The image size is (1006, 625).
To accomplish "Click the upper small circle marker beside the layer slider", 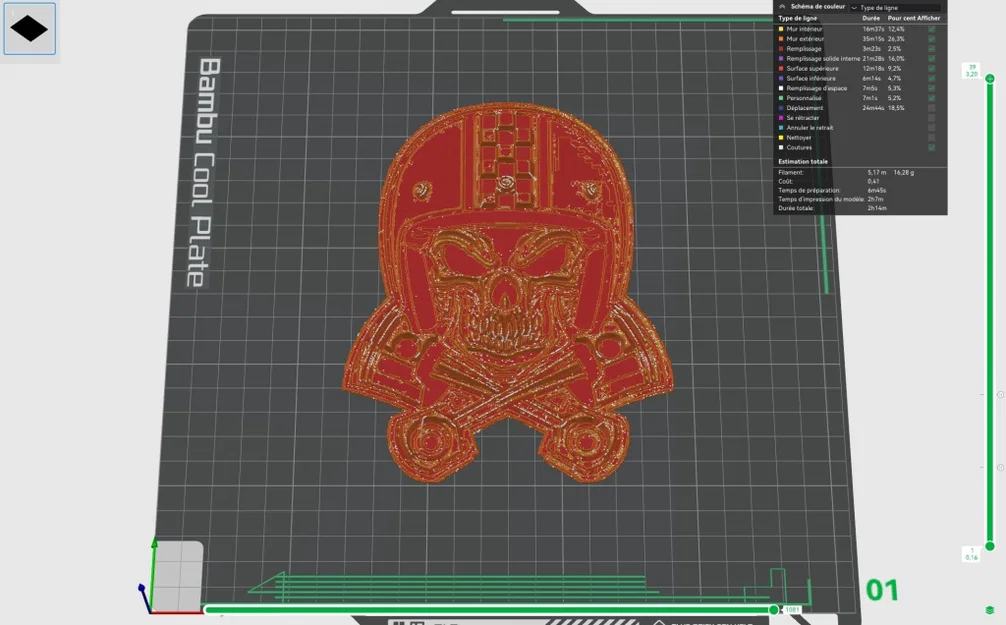I will pyautogui.click(x=1000, y=395).
